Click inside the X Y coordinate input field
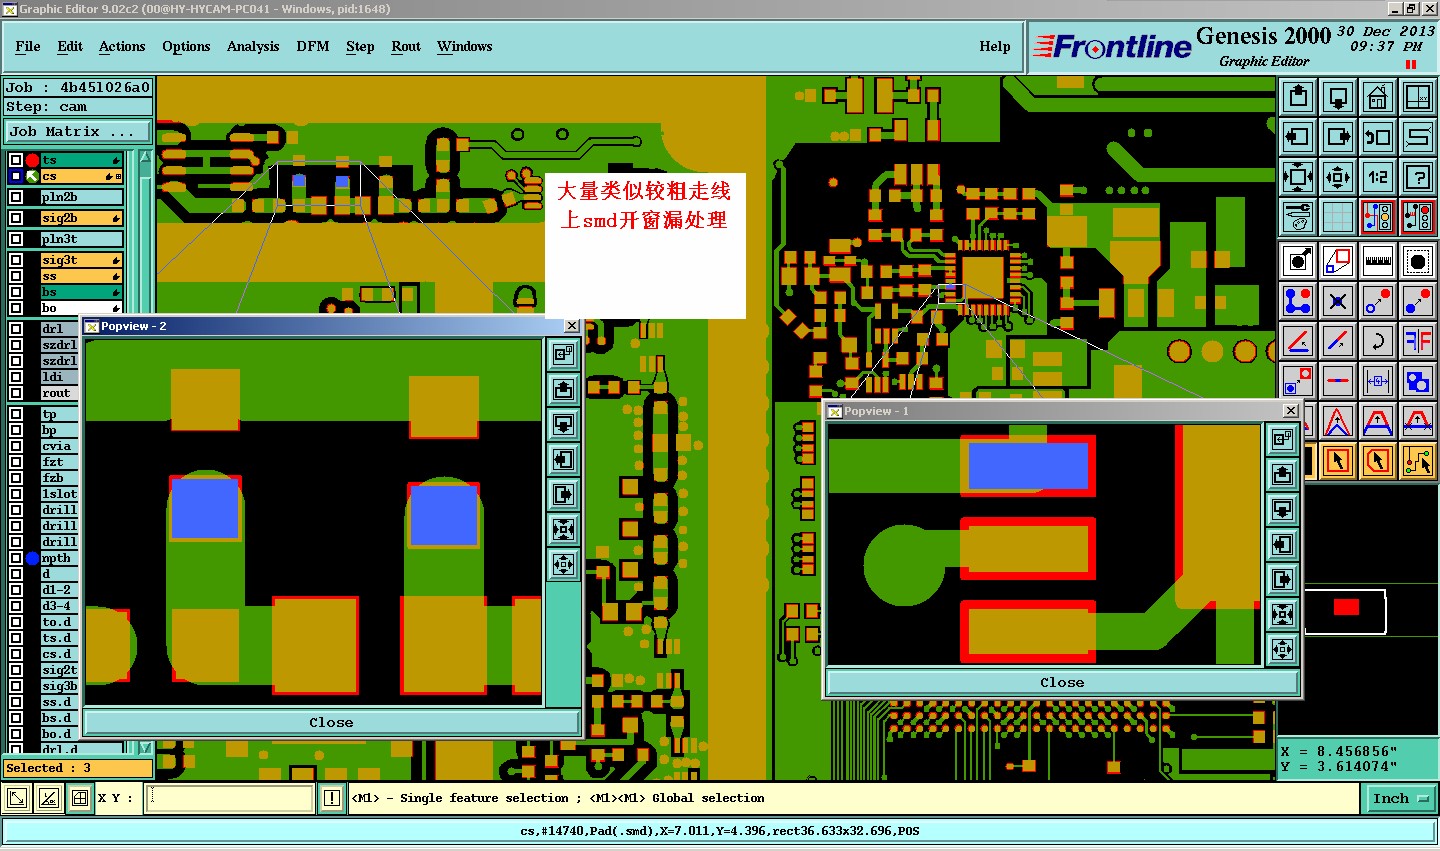 pyautogui.click(x=231, y=798)
